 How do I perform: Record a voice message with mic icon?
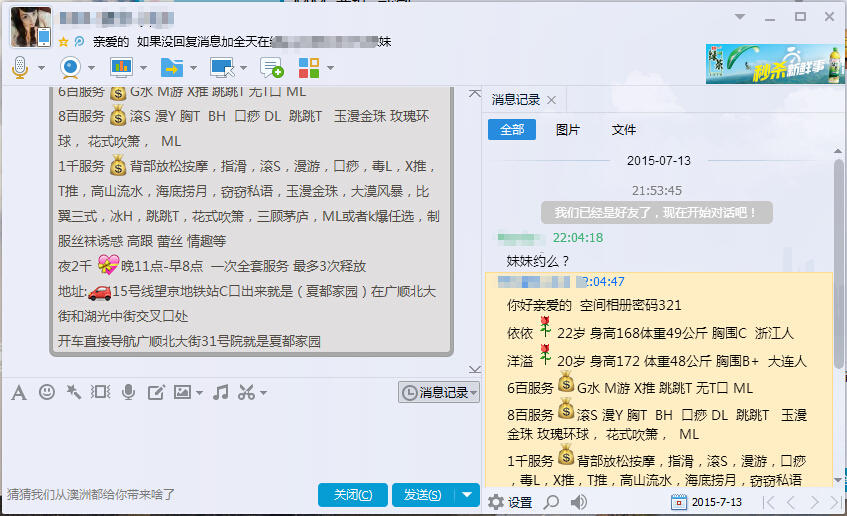pos(129,392)
